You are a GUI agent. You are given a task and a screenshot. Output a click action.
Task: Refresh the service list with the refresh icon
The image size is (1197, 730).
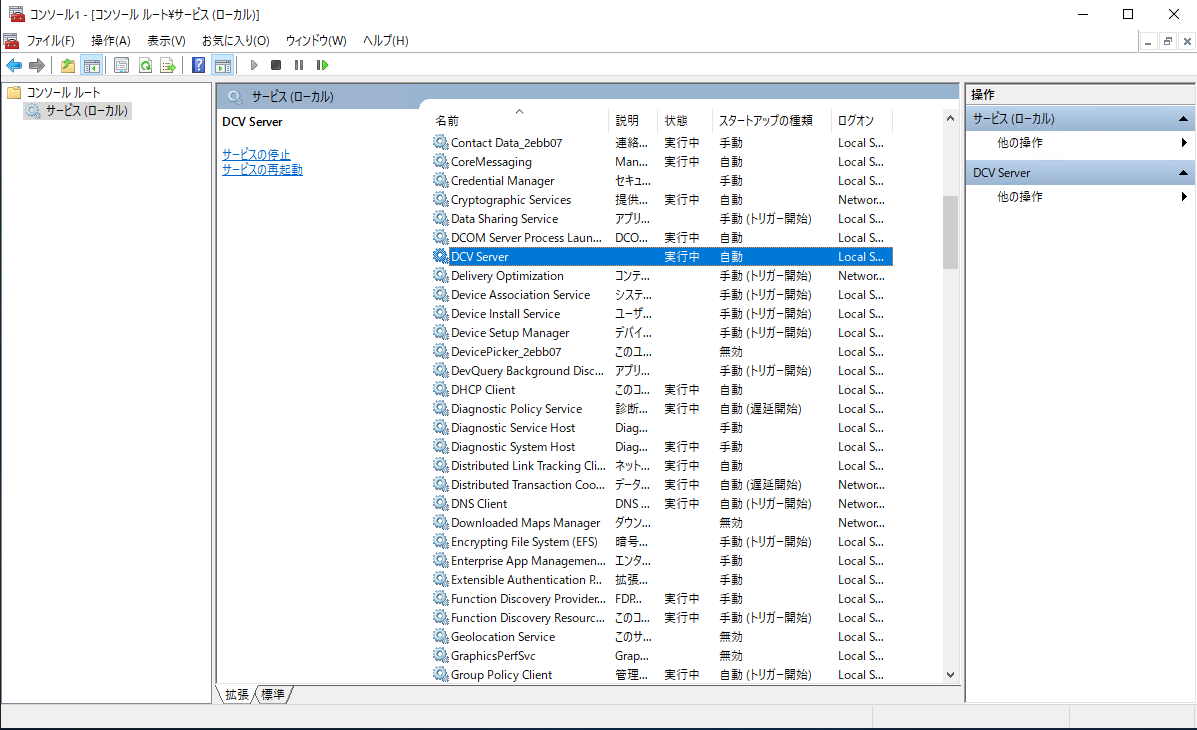tap(145, 65)
